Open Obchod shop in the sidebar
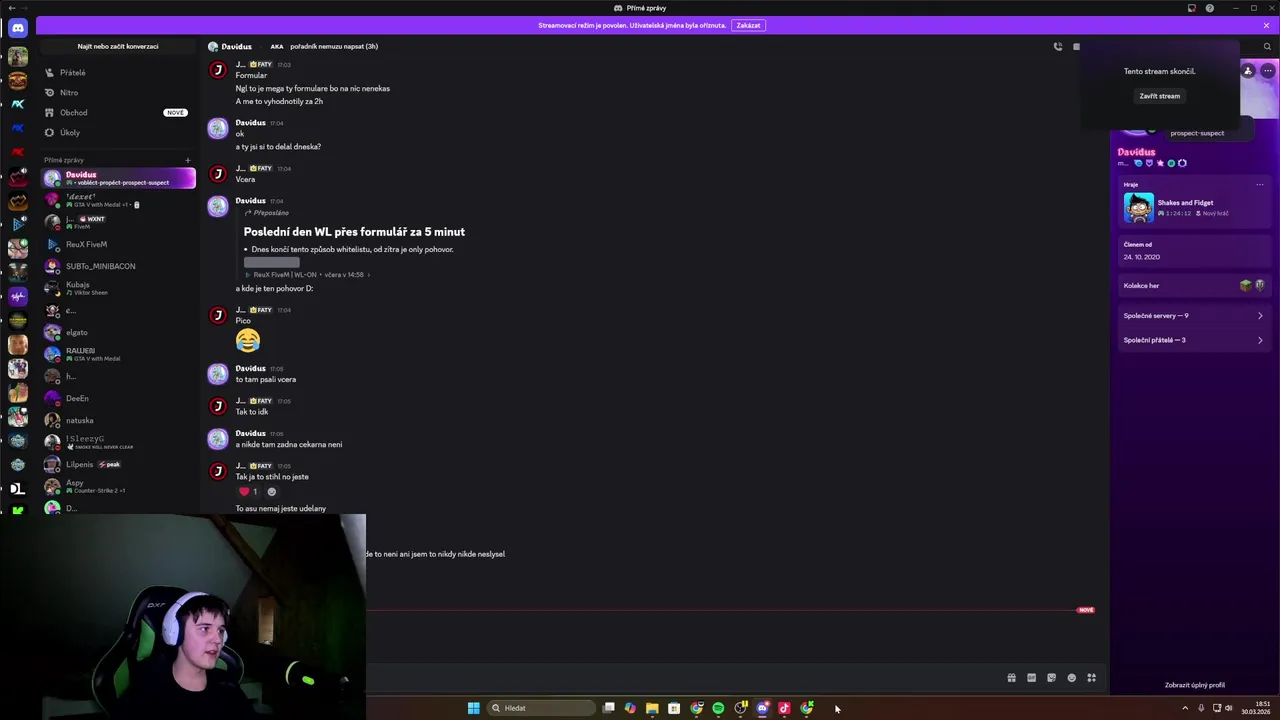 118,113
